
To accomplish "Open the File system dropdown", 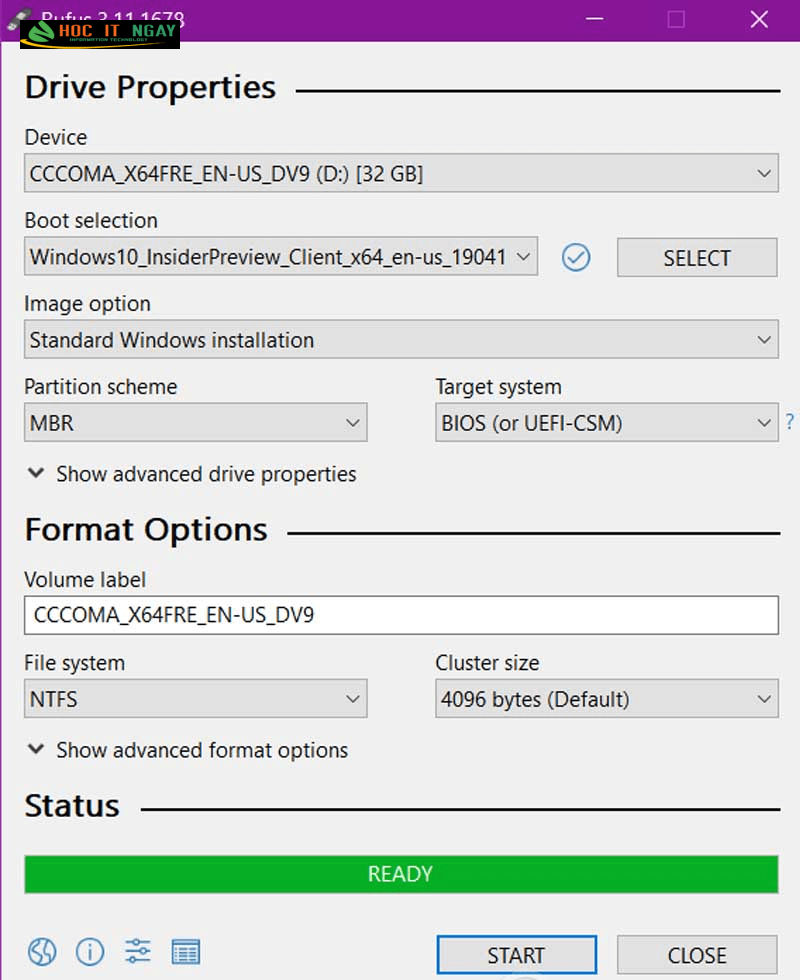I will [x=196, y=699].
